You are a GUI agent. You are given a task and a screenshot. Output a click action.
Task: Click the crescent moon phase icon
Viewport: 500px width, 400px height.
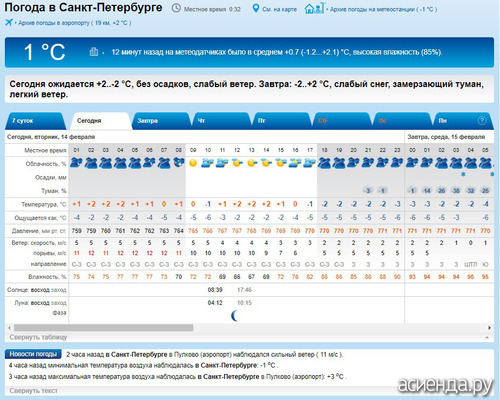point(235,315)
